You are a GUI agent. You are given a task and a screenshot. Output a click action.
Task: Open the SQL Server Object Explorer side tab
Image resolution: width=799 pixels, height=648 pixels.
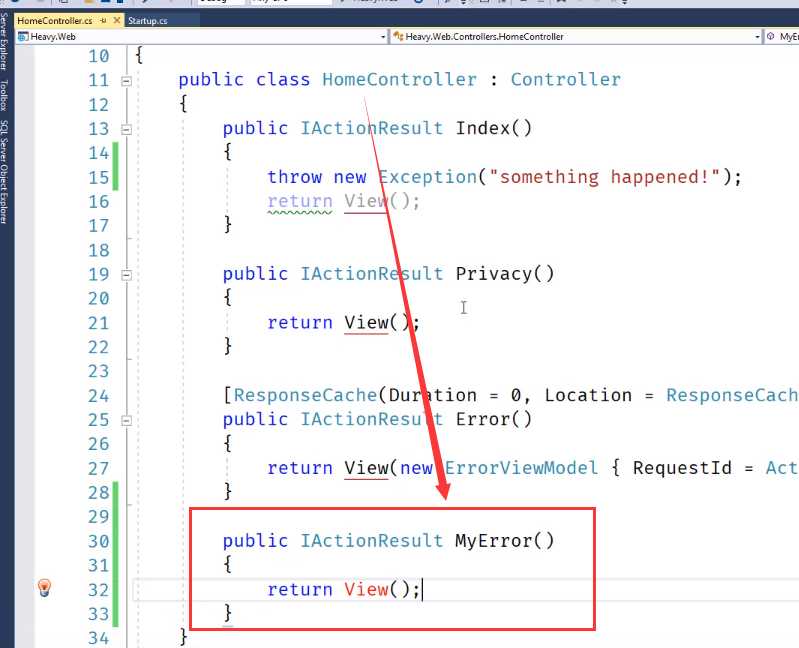[x=5, y=172]
